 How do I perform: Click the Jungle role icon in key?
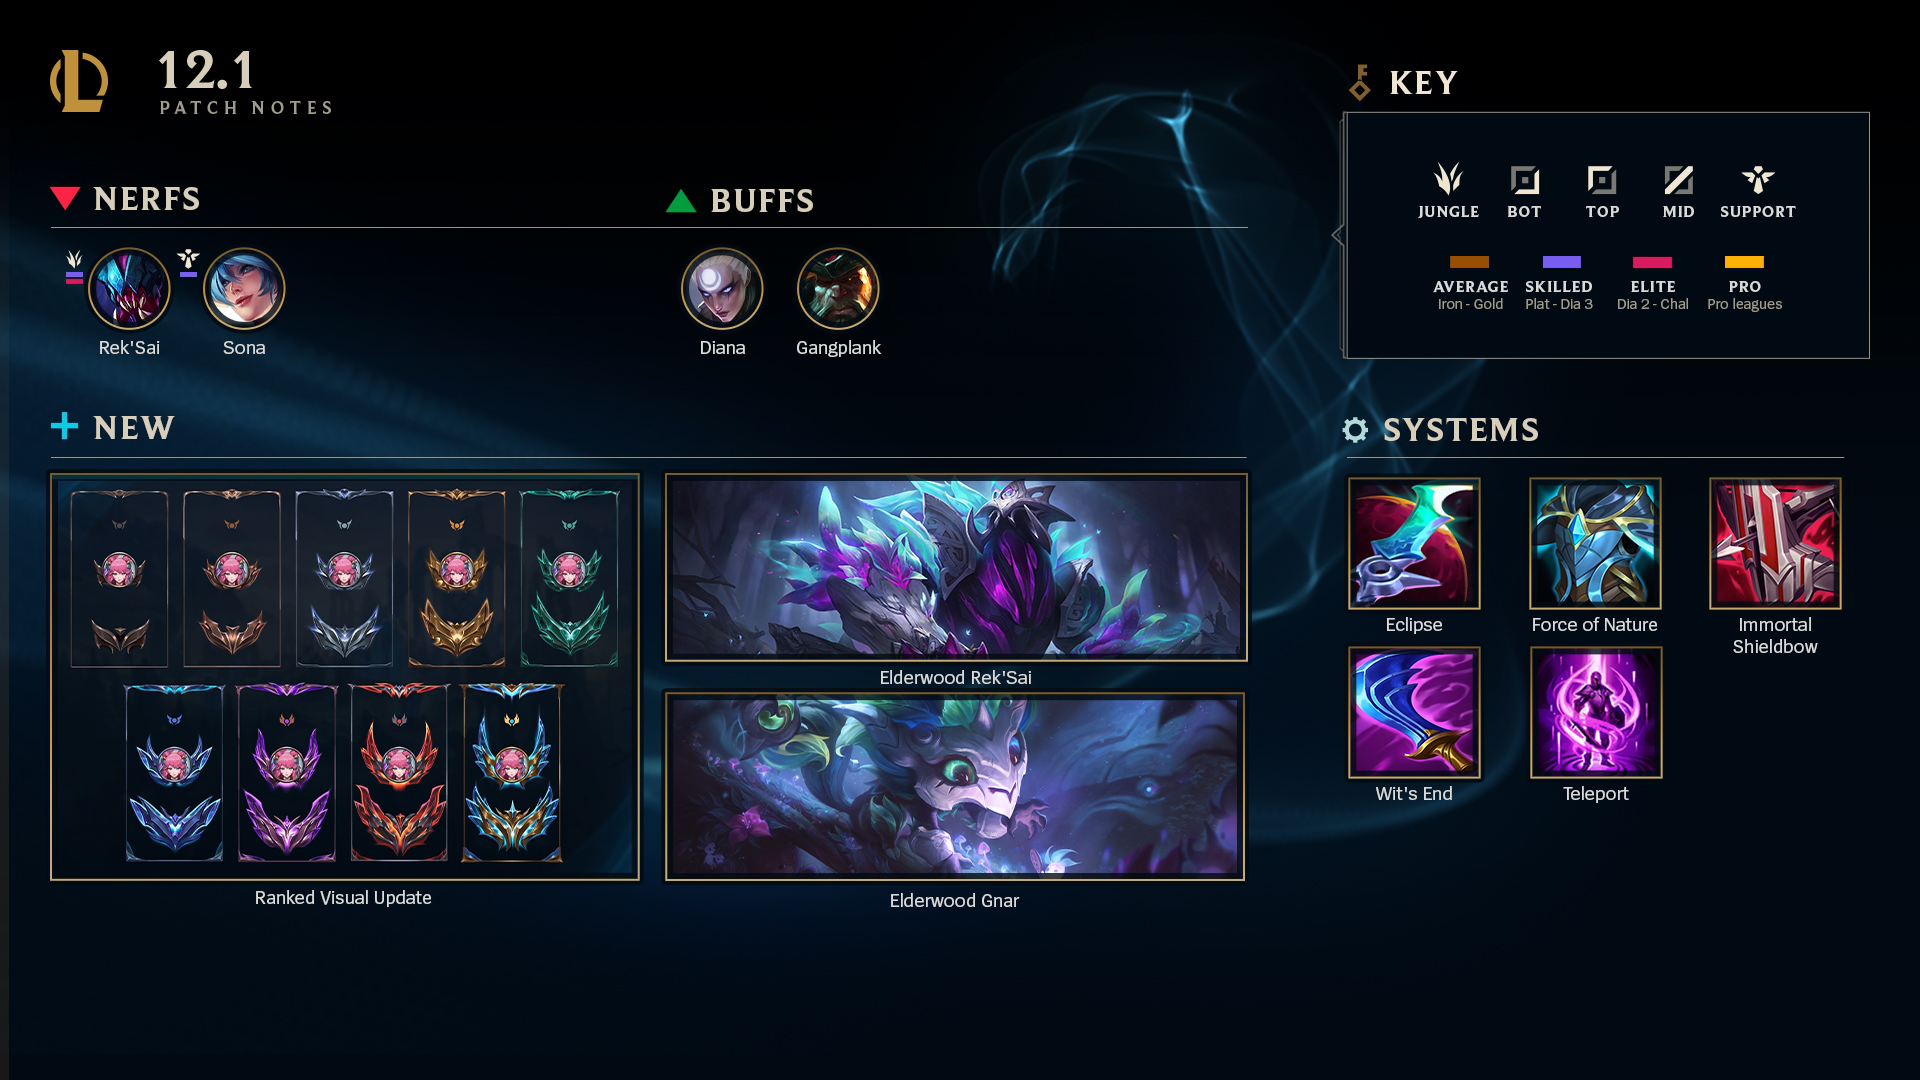[x=1448, y=179]
